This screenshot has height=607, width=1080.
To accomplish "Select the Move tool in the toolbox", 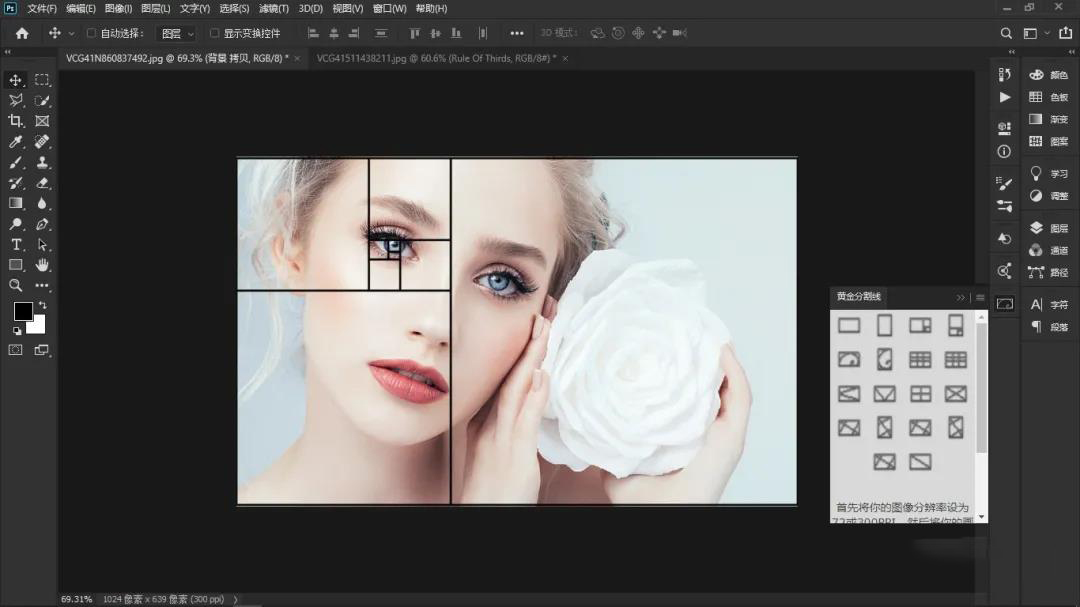I will coord(16,80).
